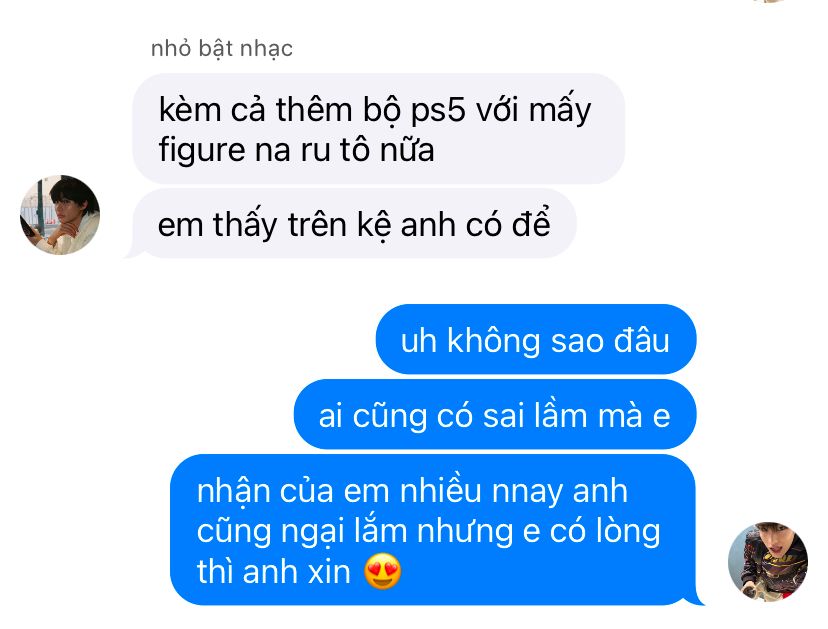Screen dimensions: 828x629
Task: Click the word "không" in the first blue bubble
Action: (x=494, y=340)
